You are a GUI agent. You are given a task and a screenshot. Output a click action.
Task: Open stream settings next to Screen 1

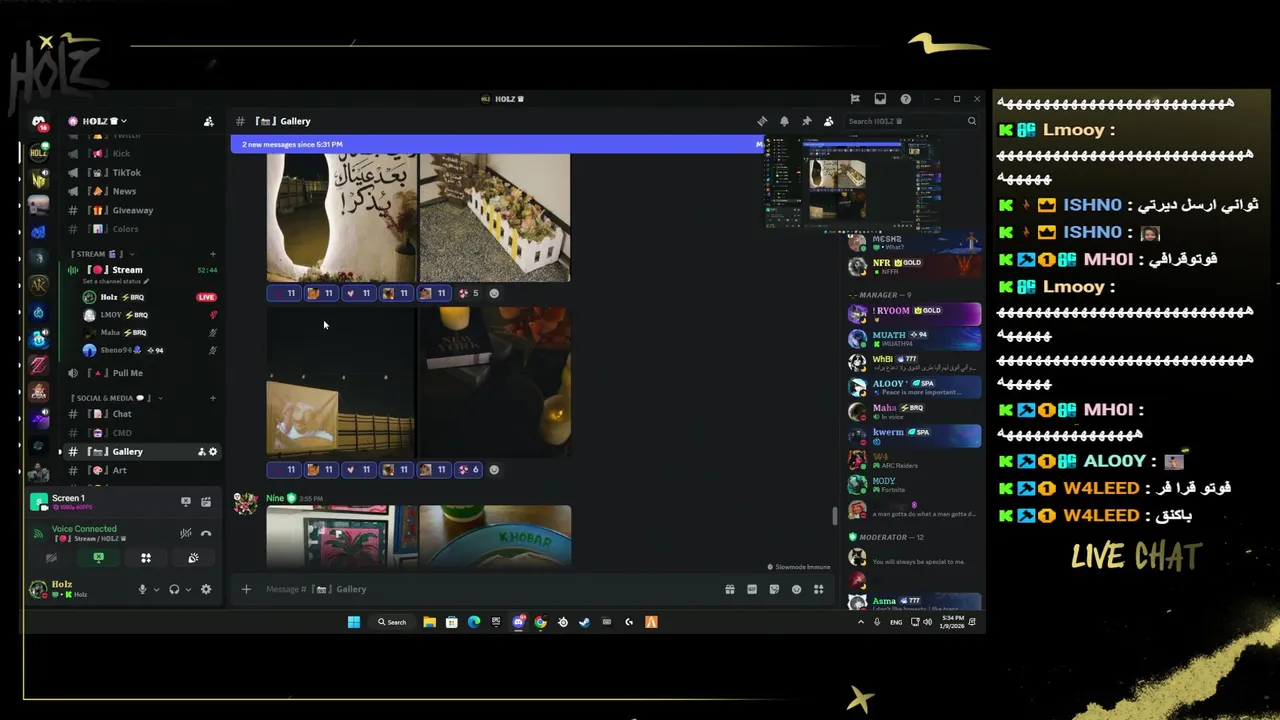(206, 502)
